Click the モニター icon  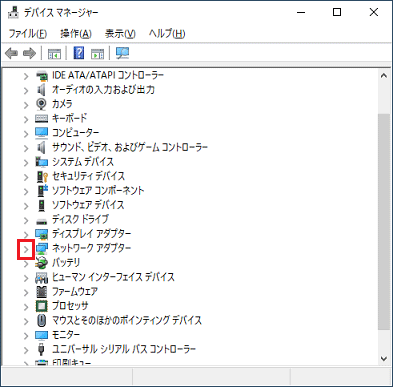(42, 335)
